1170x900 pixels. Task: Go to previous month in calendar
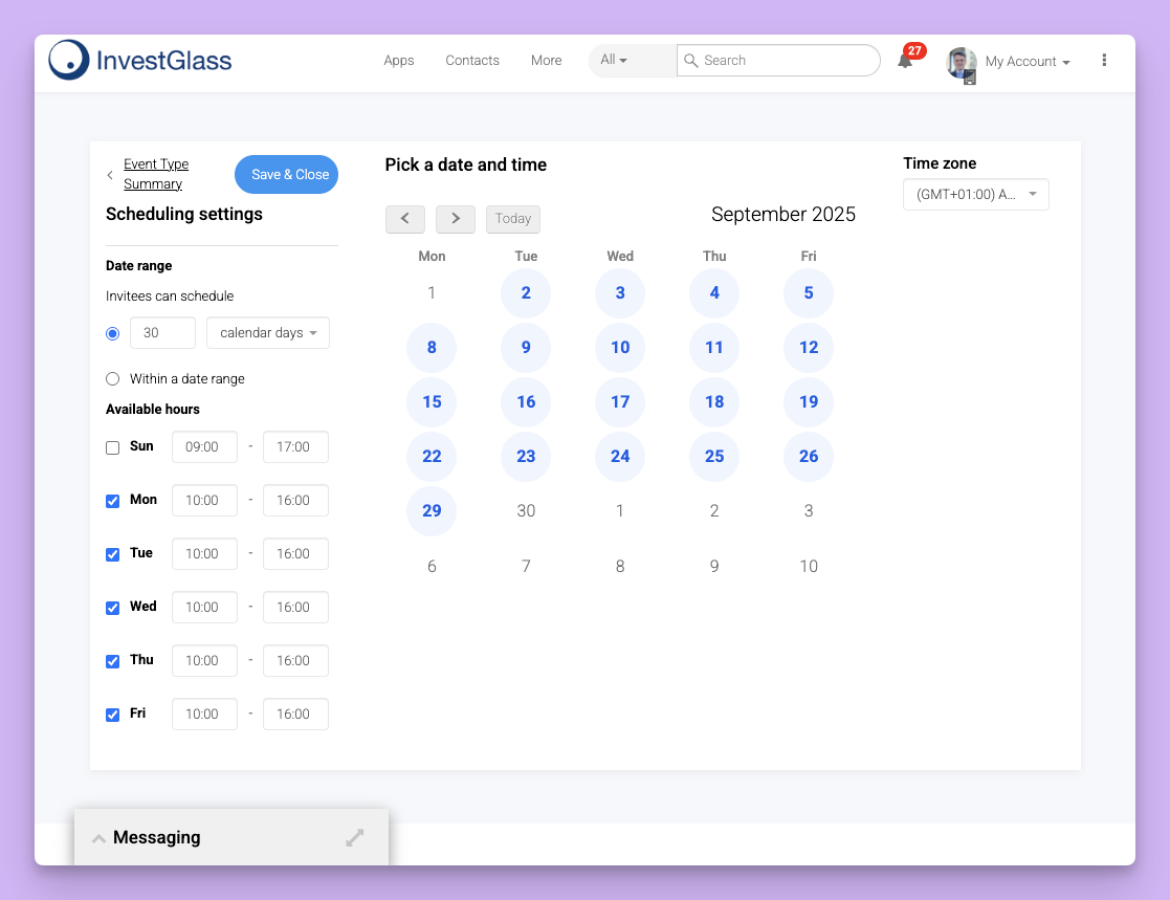tap(405, 219)
